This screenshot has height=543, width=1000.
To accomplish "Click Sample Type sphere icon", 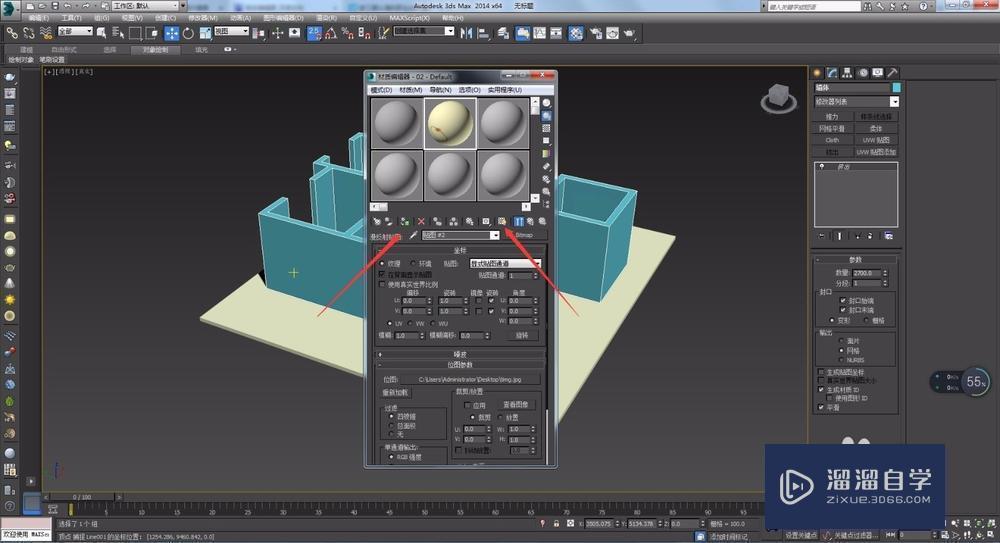I will pyautogui.click(x=547, y=103).
